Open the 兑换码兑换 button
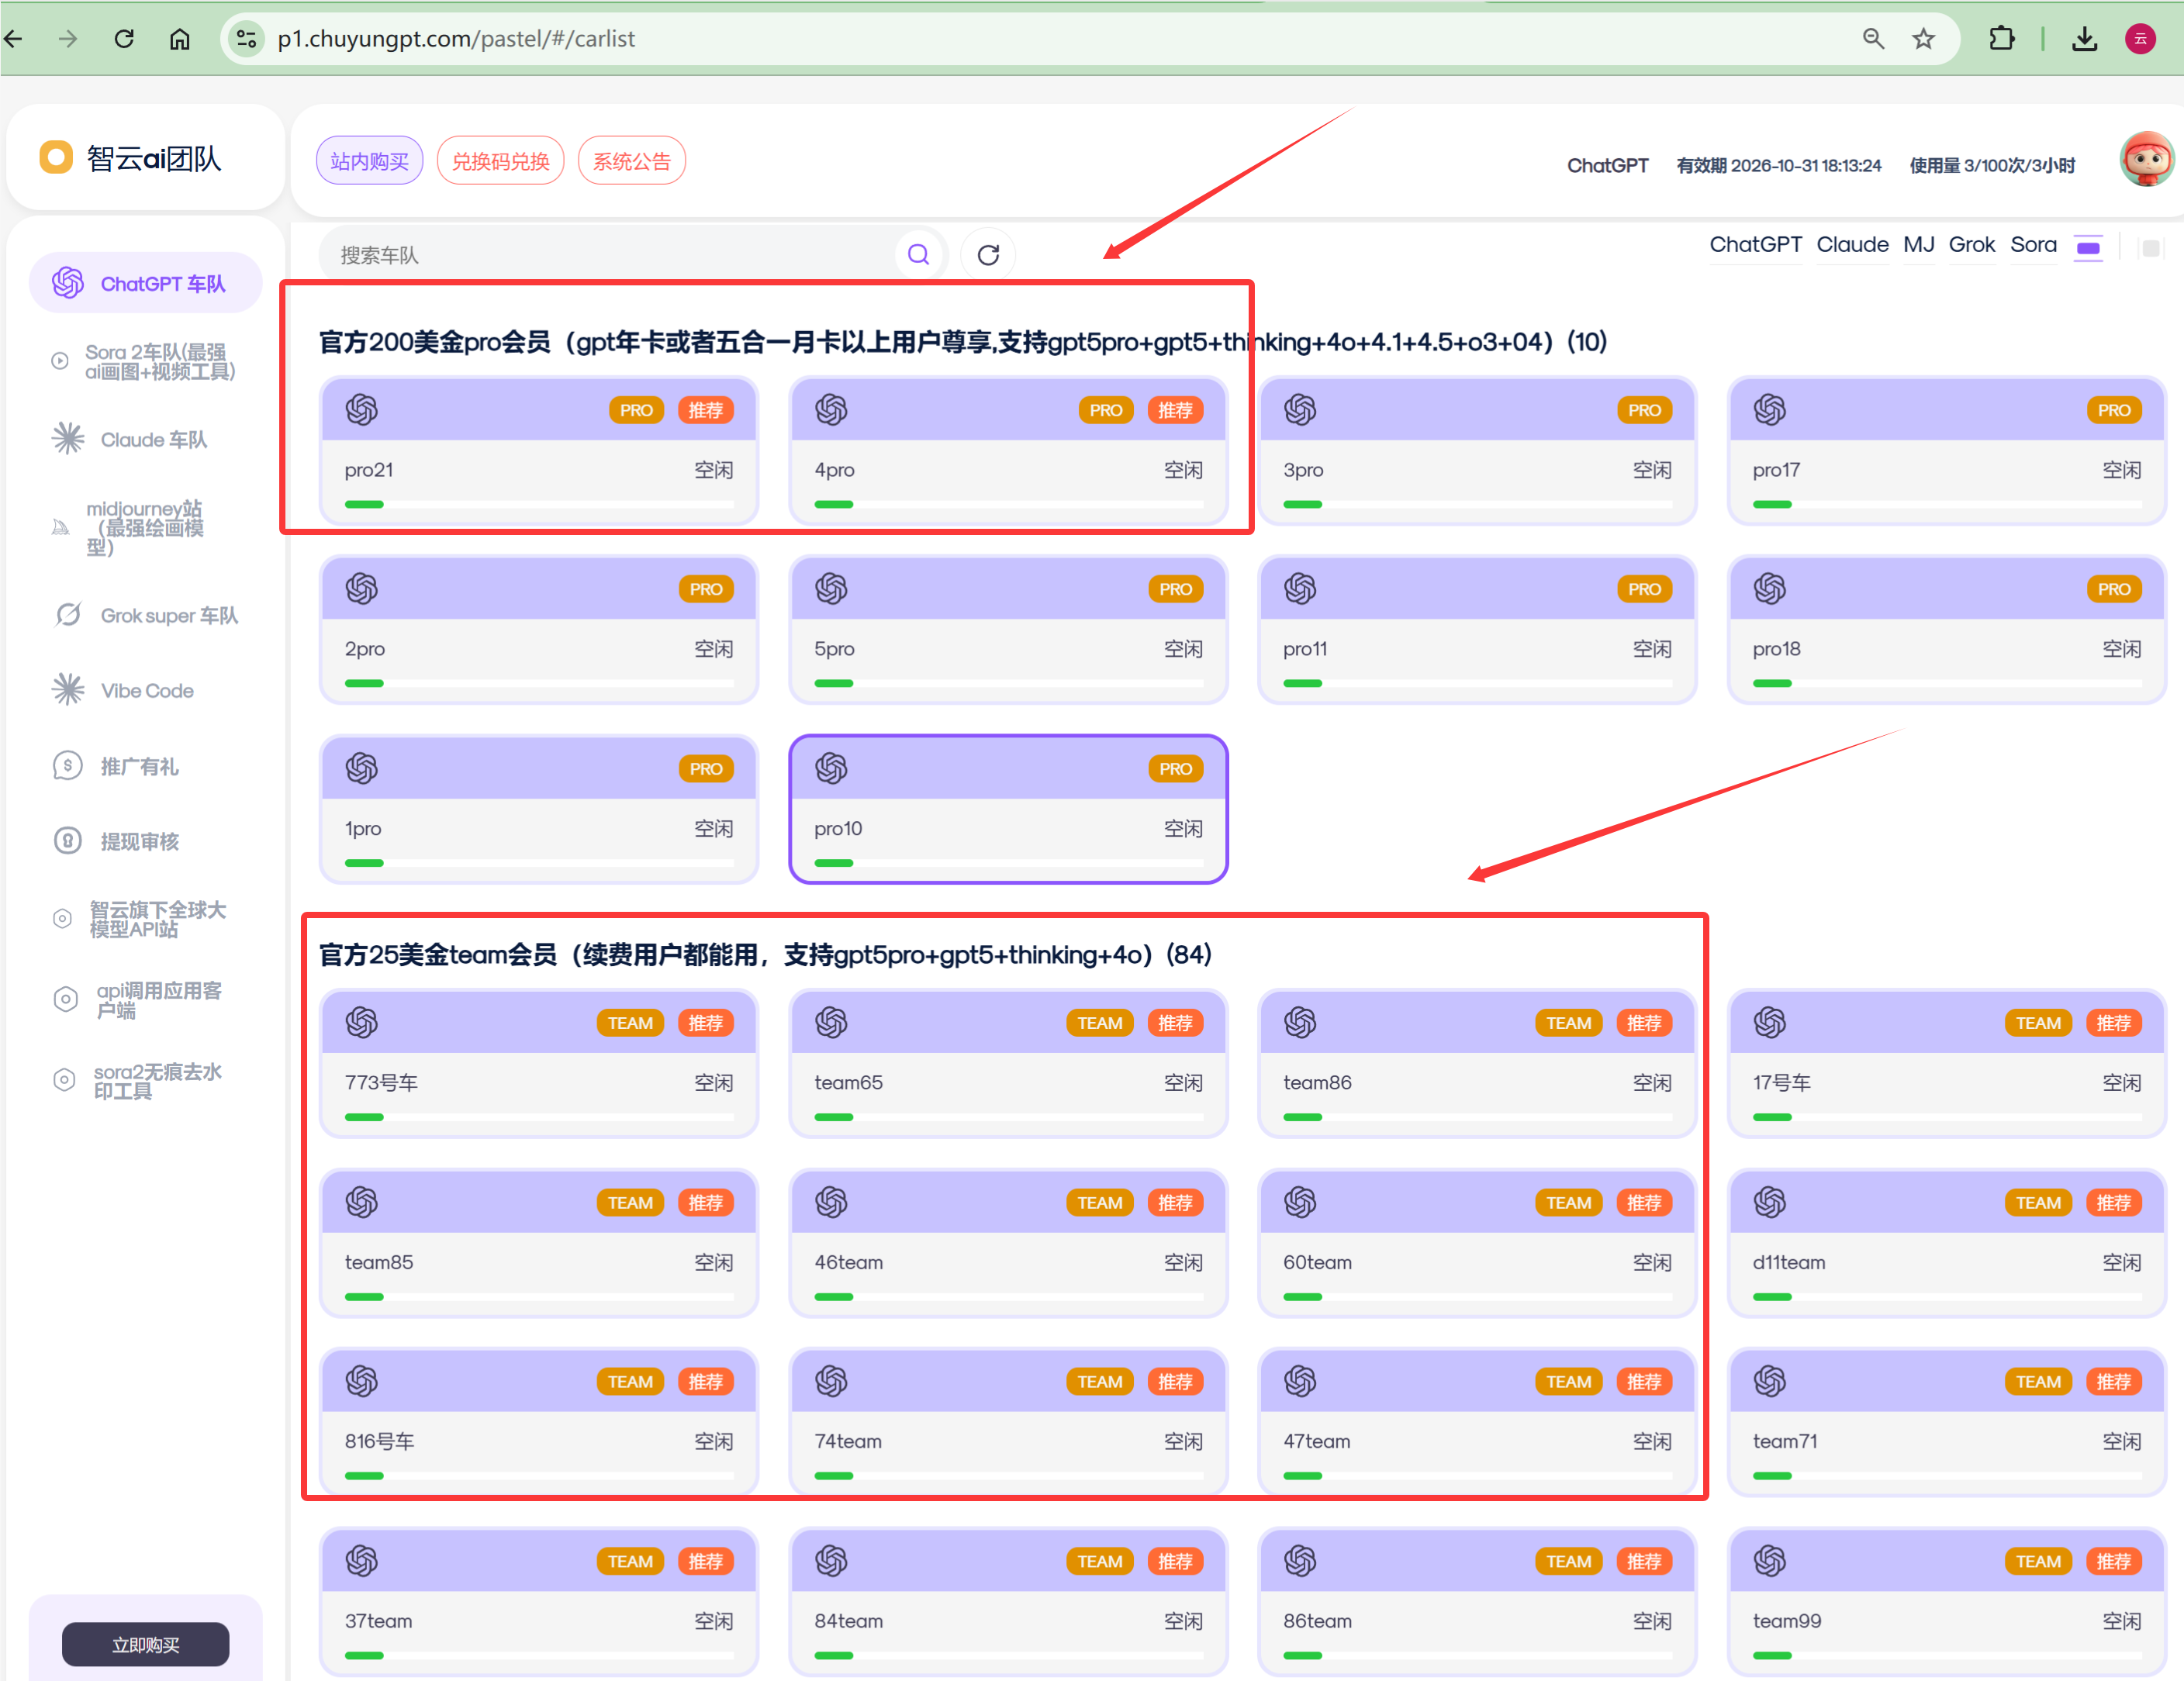This screenshot has height=1681, width=2184. pos(500,161)
